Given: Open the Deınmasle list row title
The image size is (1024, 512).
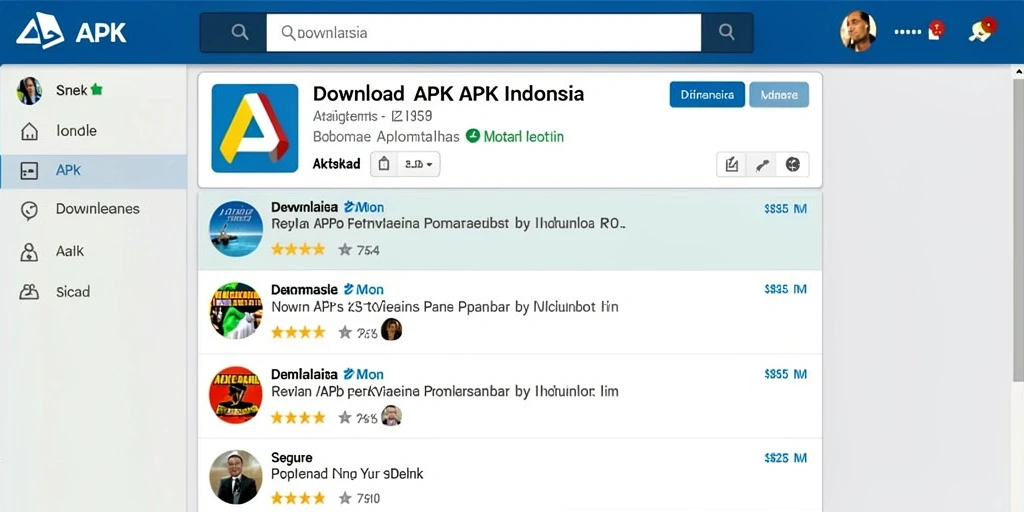Looking at the screenshot, I should point(304,289).
